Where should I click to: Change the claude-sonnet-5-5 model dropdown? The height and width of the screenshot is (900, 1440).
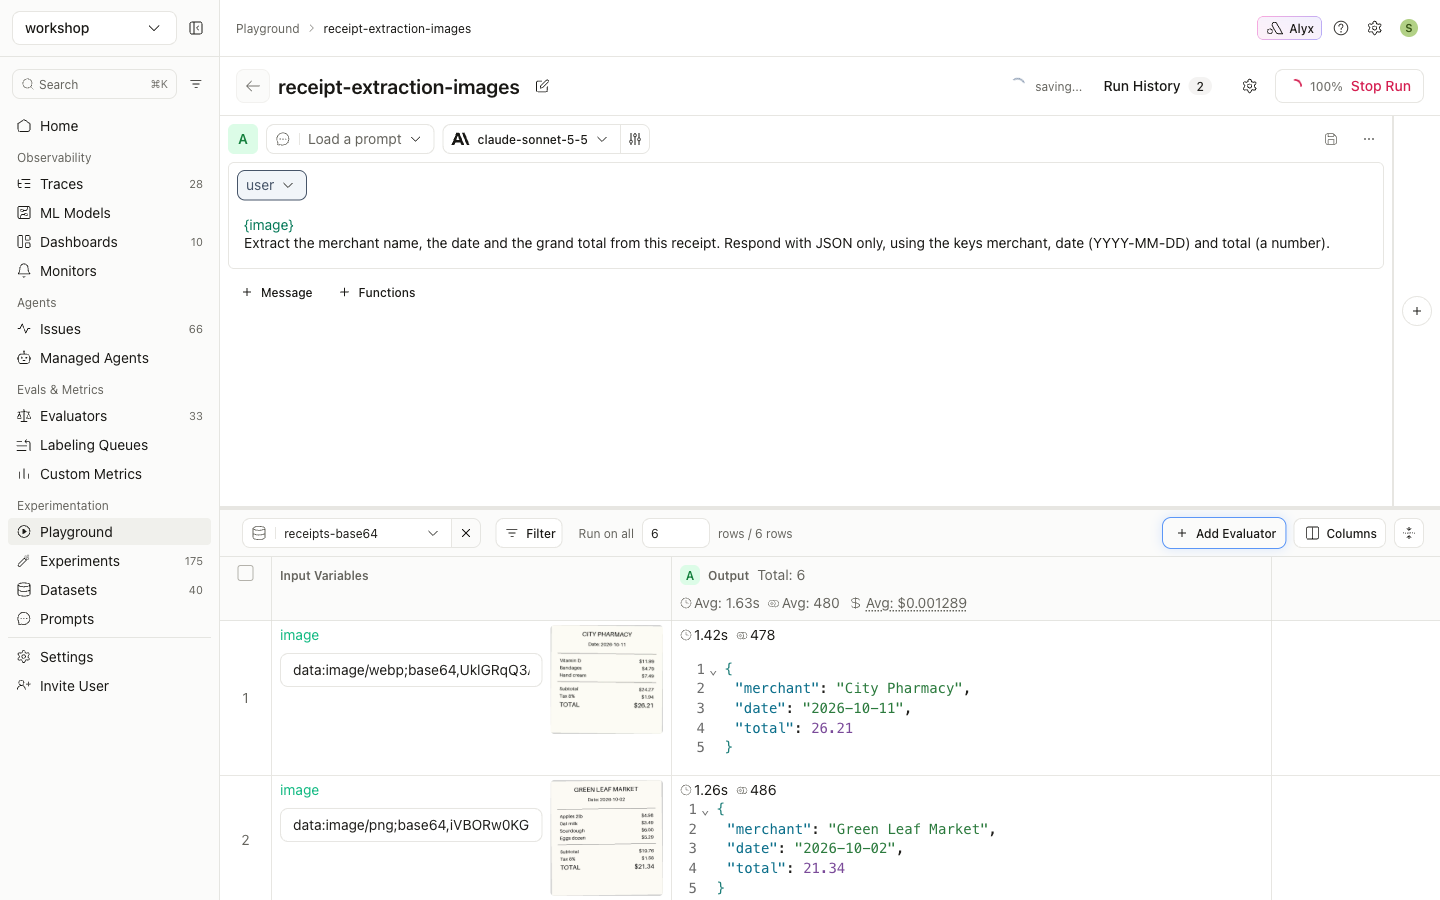pyautogui.click(x=531, y=139)
